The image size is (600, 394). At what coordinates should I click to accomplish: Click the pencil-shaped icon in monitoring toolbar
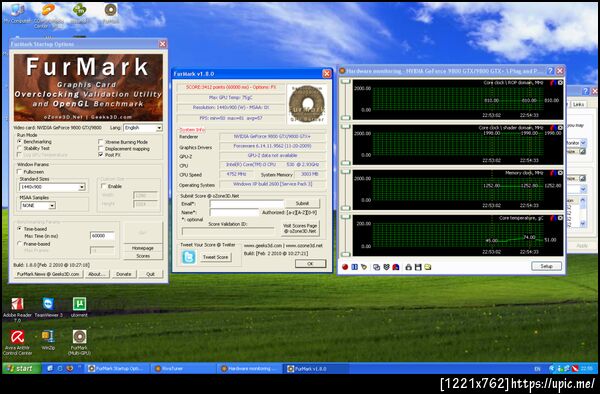(364, 267)
